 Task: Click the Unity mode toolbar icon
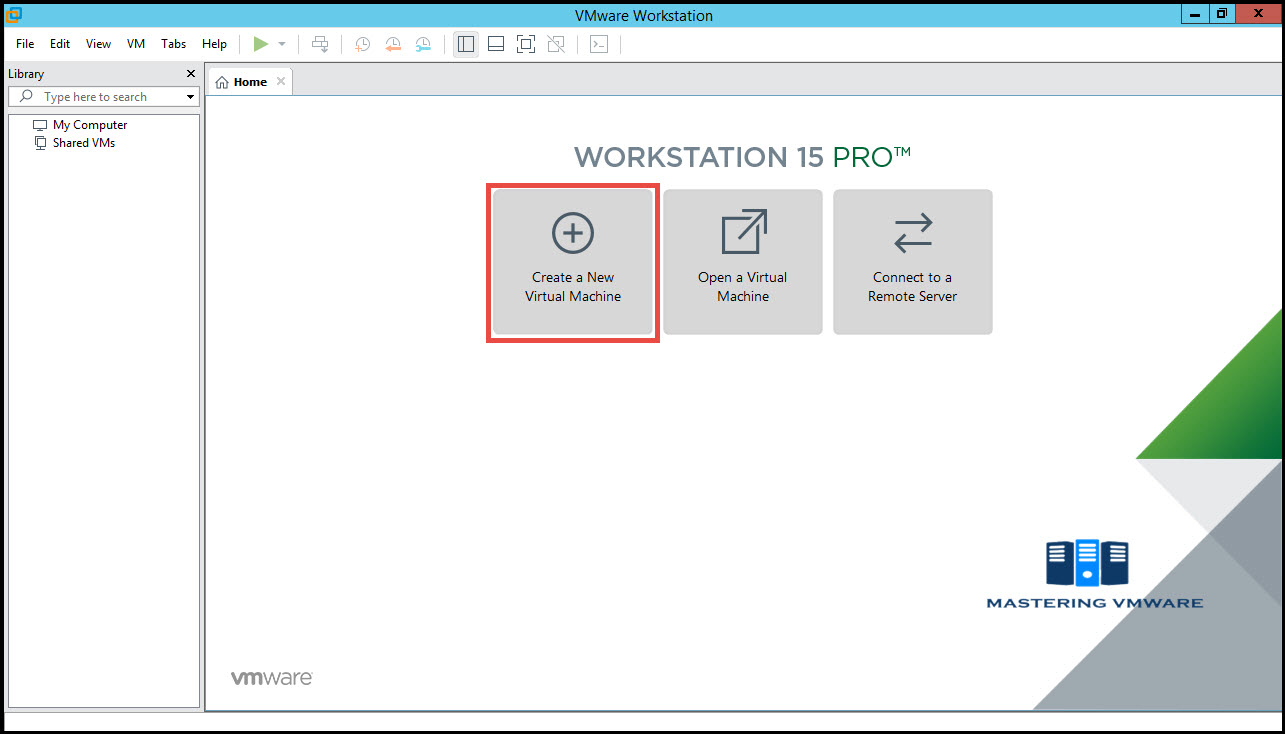point(556,44)
